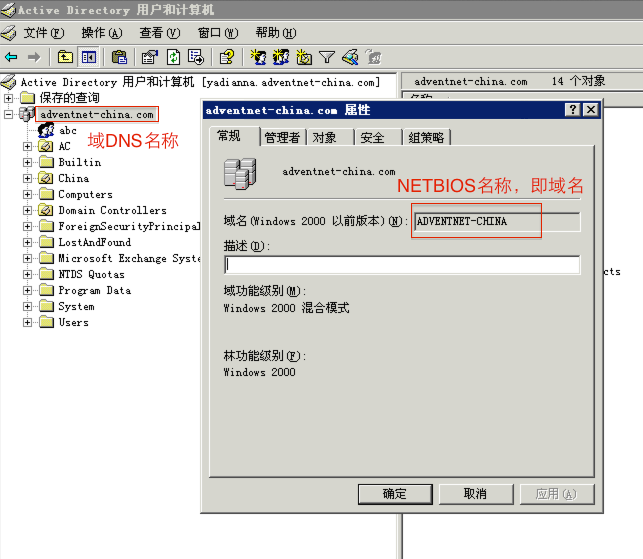The height and width of the screenshot is (559, 643).
Task: Click the dialog's help question mark button
Action: pos(573,110)
